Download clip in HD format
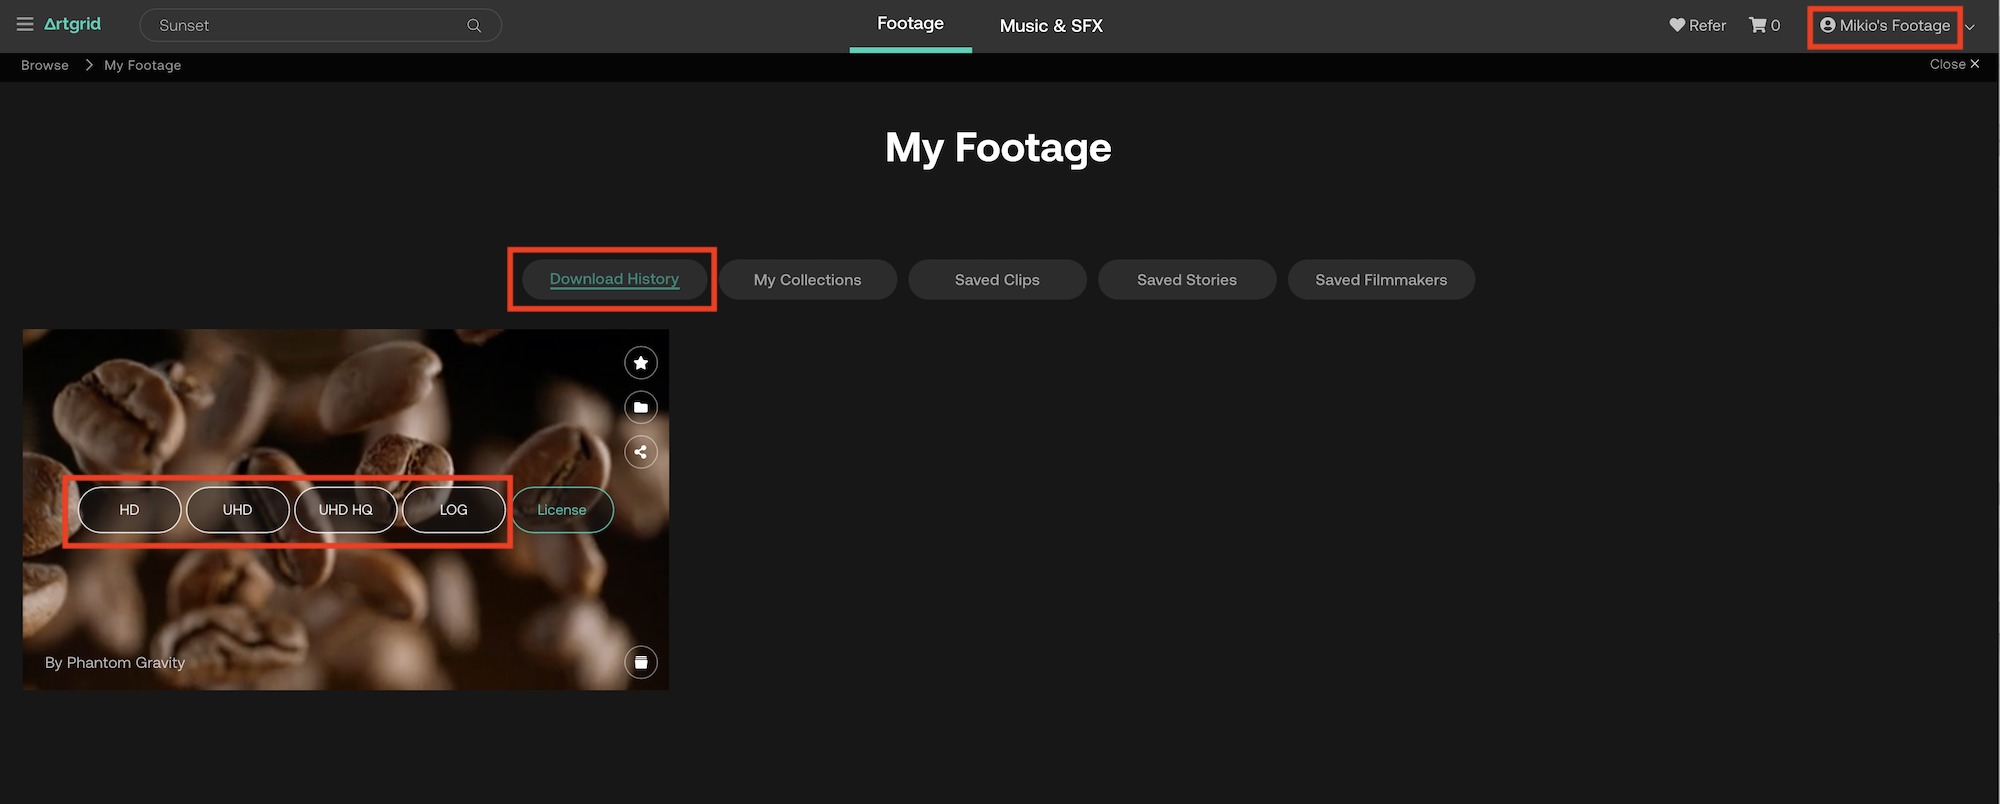This screenshot has height=804, width=2000. coord(130,510)
